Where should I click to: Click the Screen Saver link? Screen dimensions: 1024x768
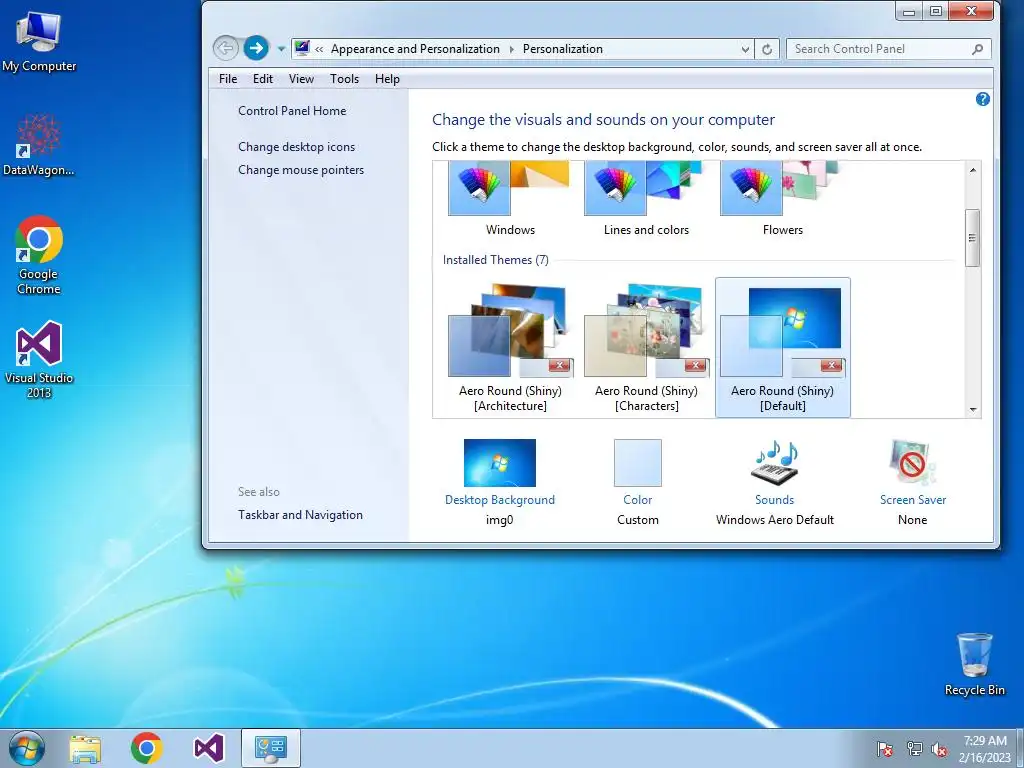pos(912,500)
